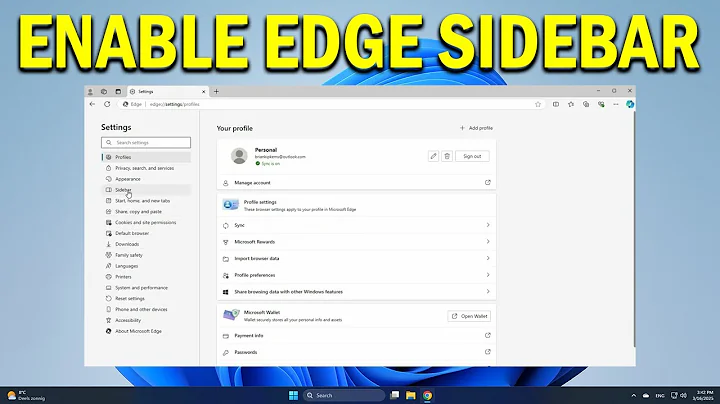
Task: Click the Search settings field
Action: [146, 142]
